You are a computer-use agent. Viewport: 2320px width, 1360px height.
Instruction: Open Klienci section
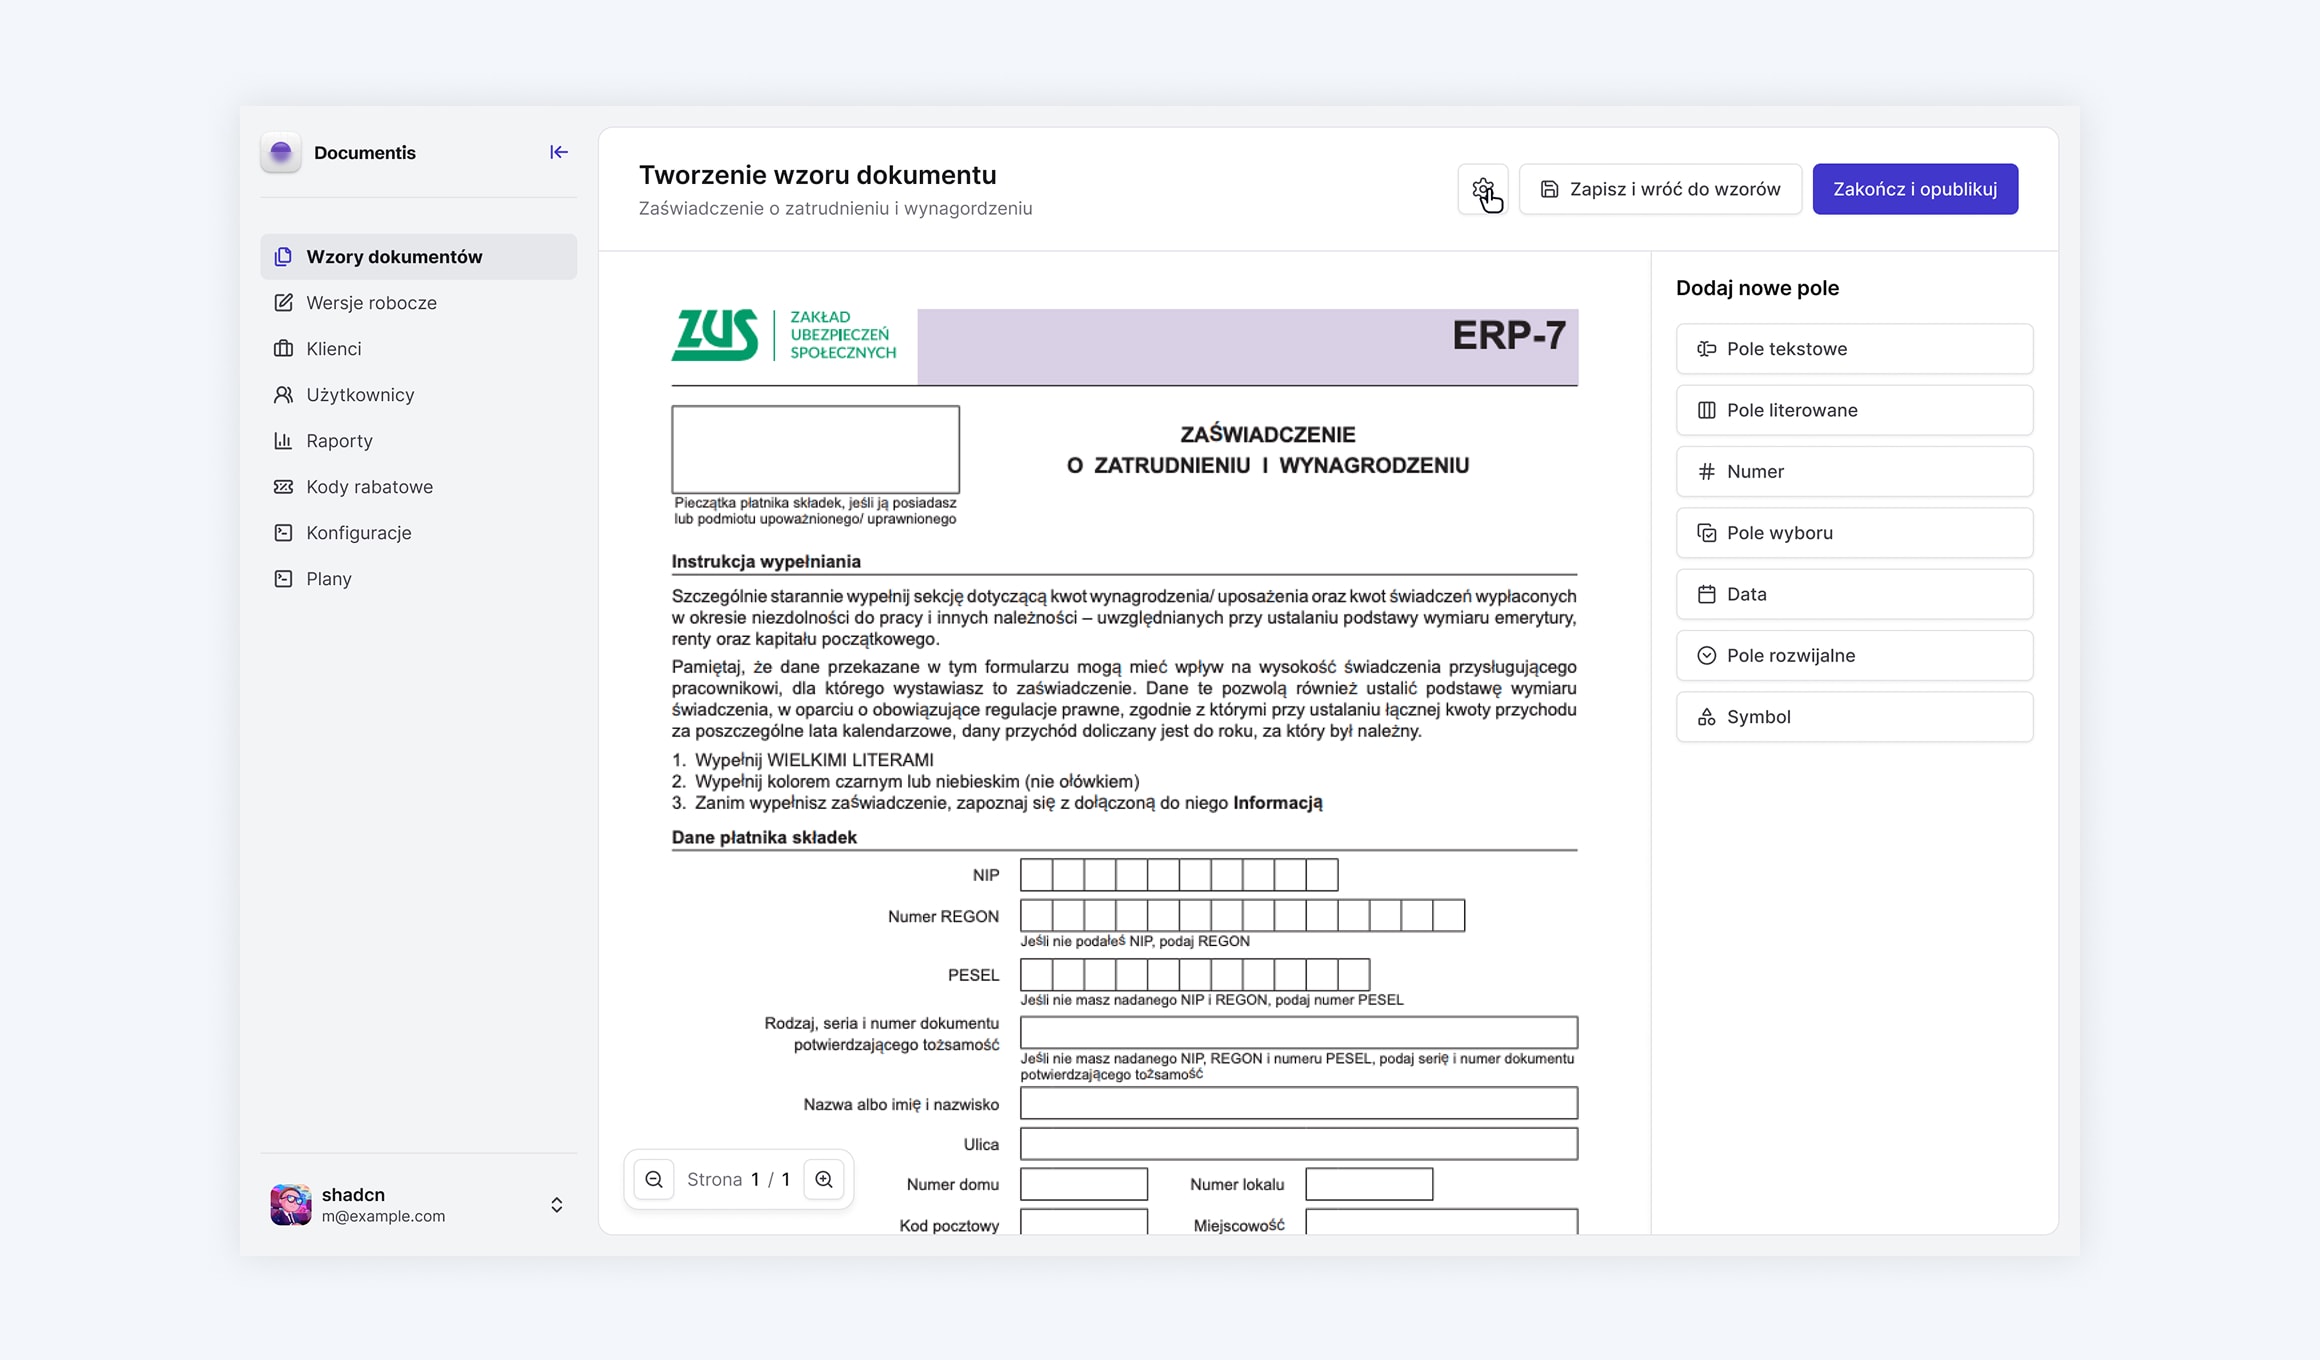[419, 349]
